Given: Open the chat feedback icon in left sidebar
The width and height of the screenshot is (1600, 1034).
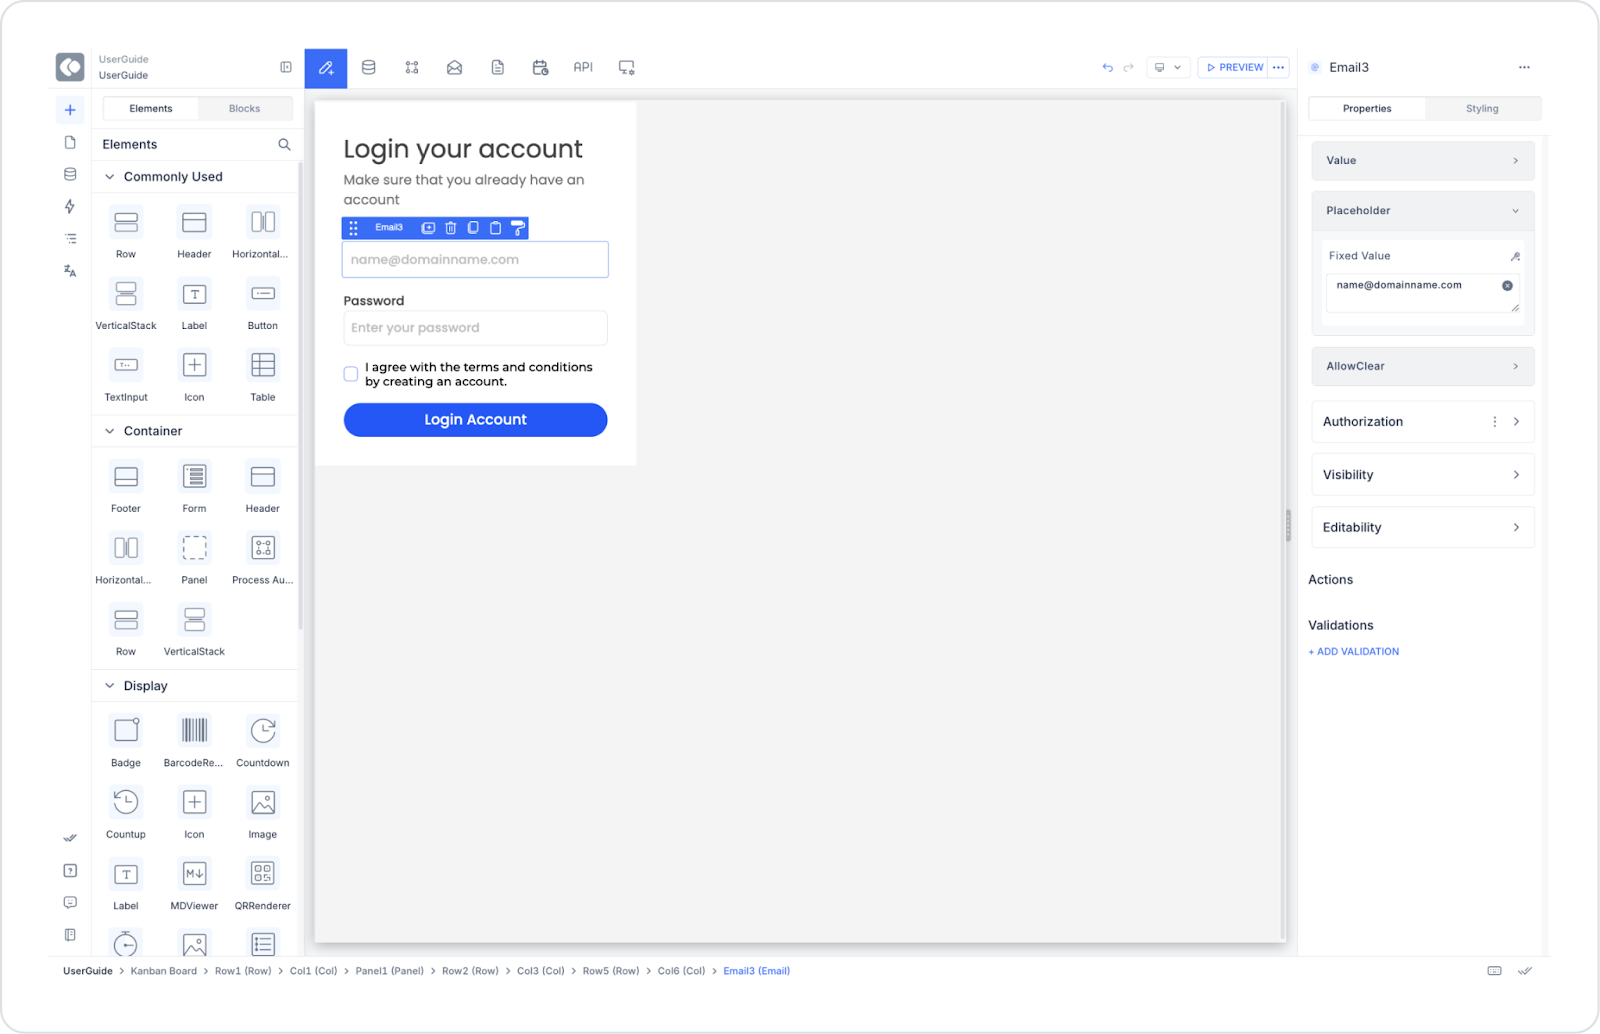Looking at the screenshot, I should (x=70, y=903).
